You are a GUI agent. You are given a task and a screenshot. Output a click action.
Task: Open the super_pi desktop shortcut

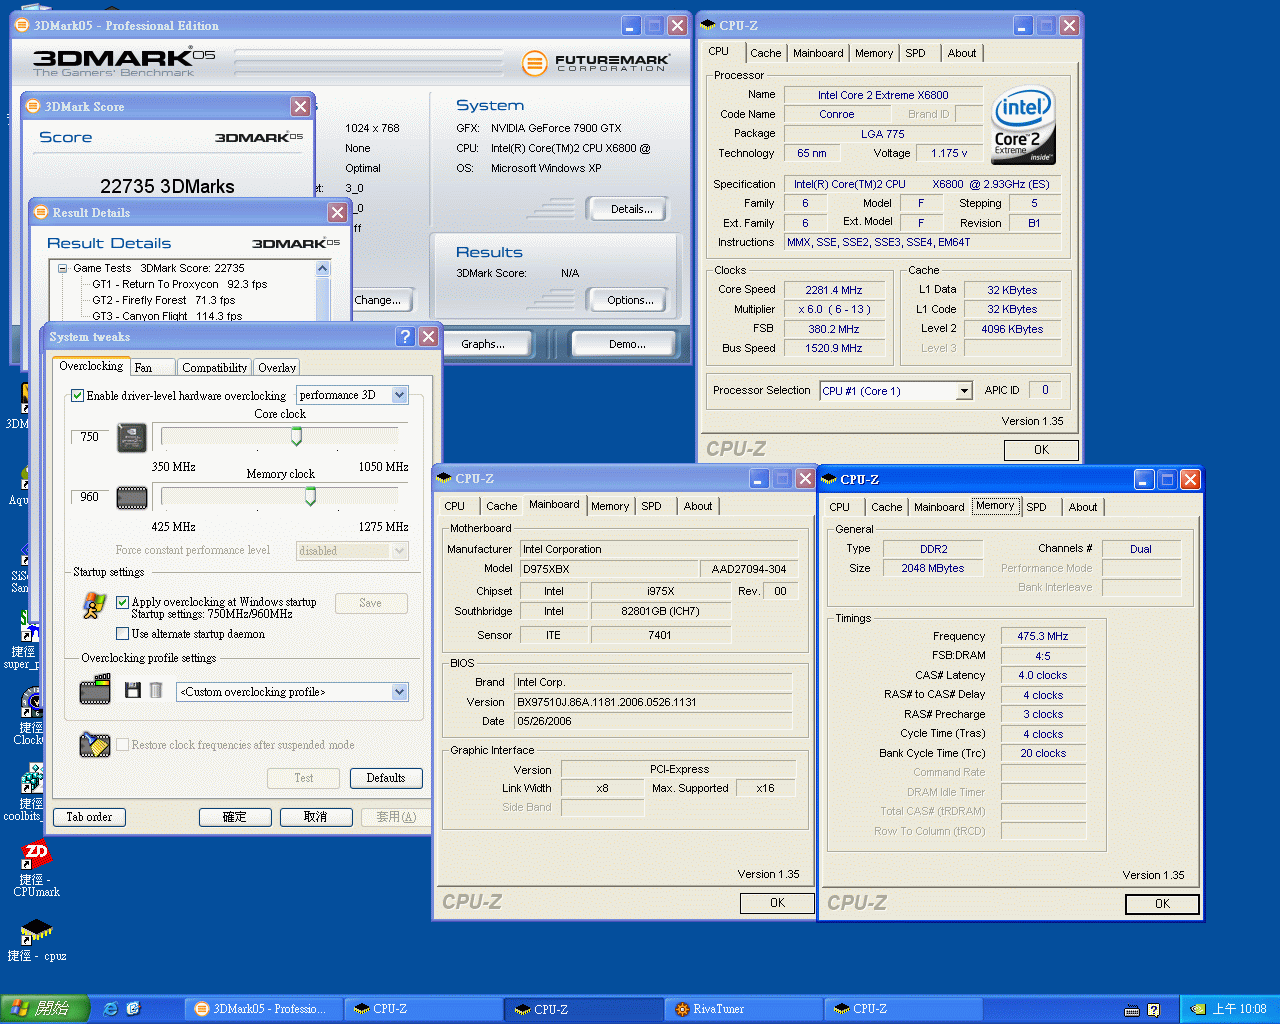tap(22, 641)
